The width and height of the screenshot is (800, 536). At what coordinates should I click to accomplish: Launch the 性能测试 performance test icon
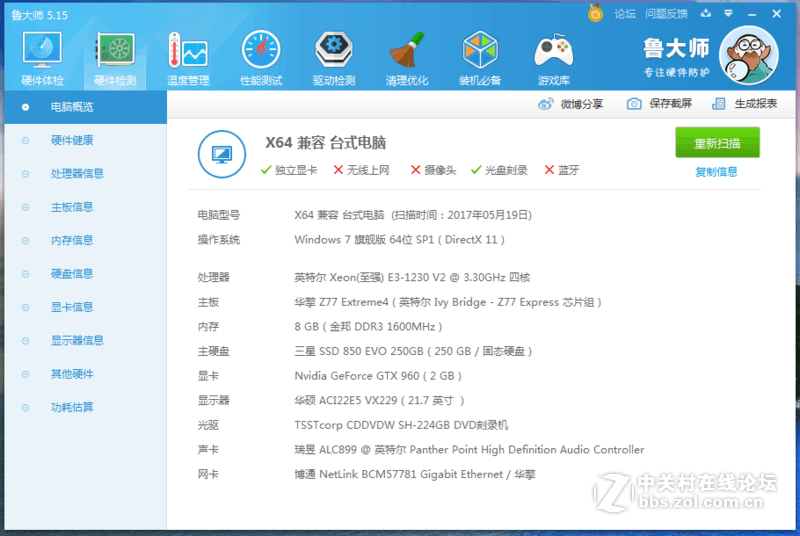[x=261, y=59]
